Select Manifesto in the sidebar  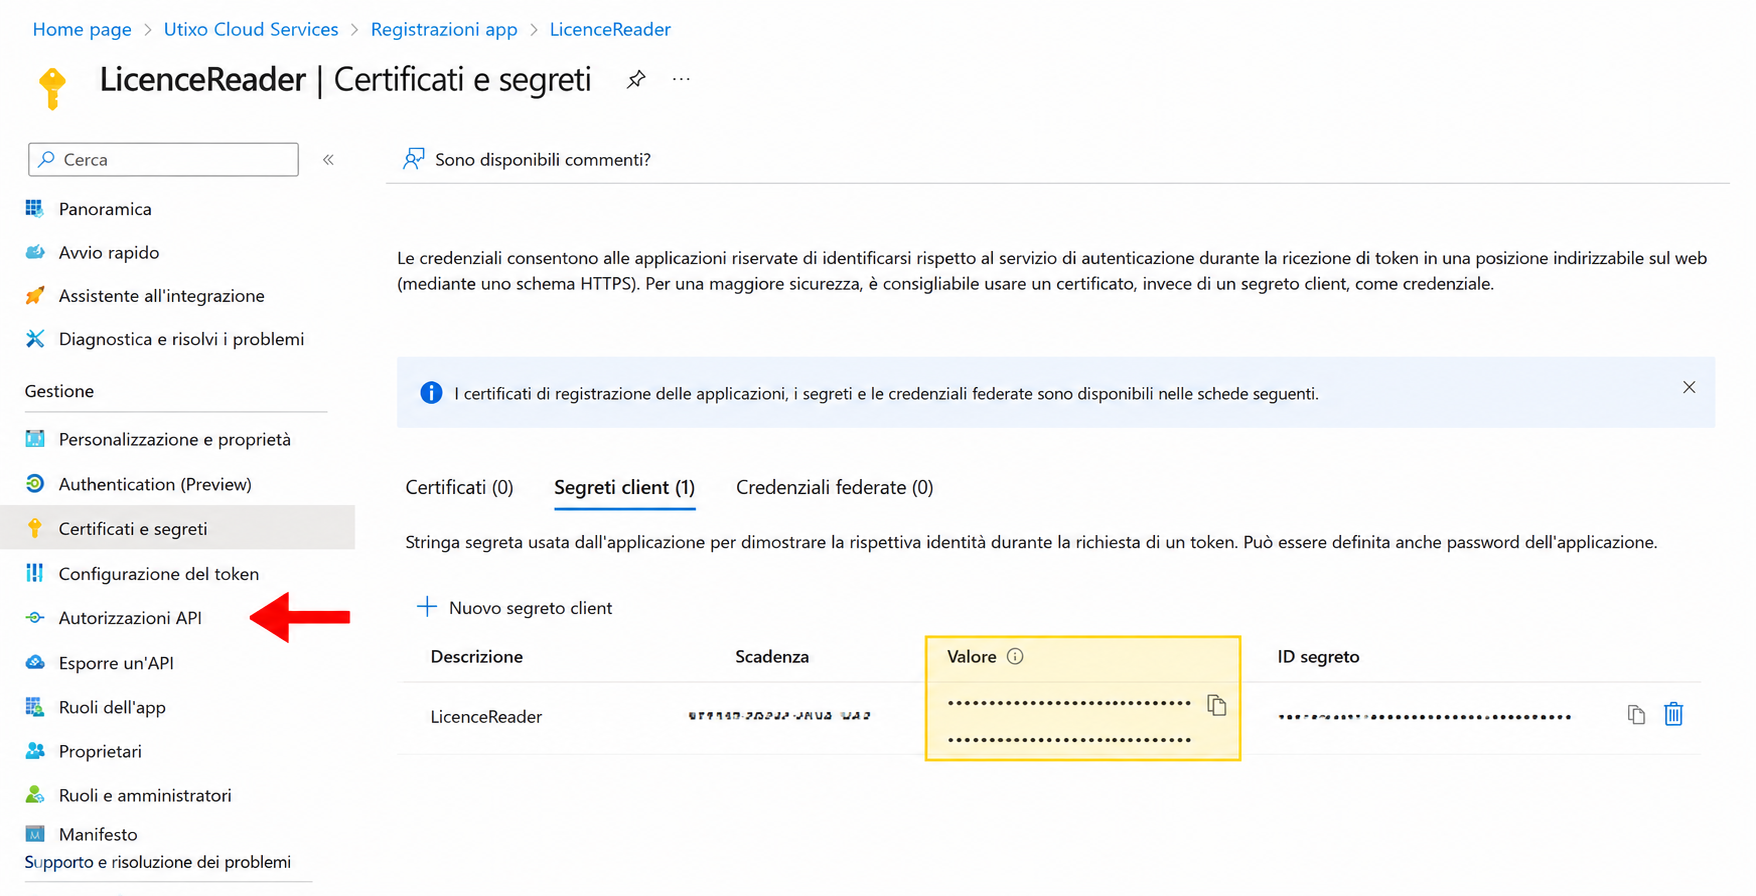point(97,834)
